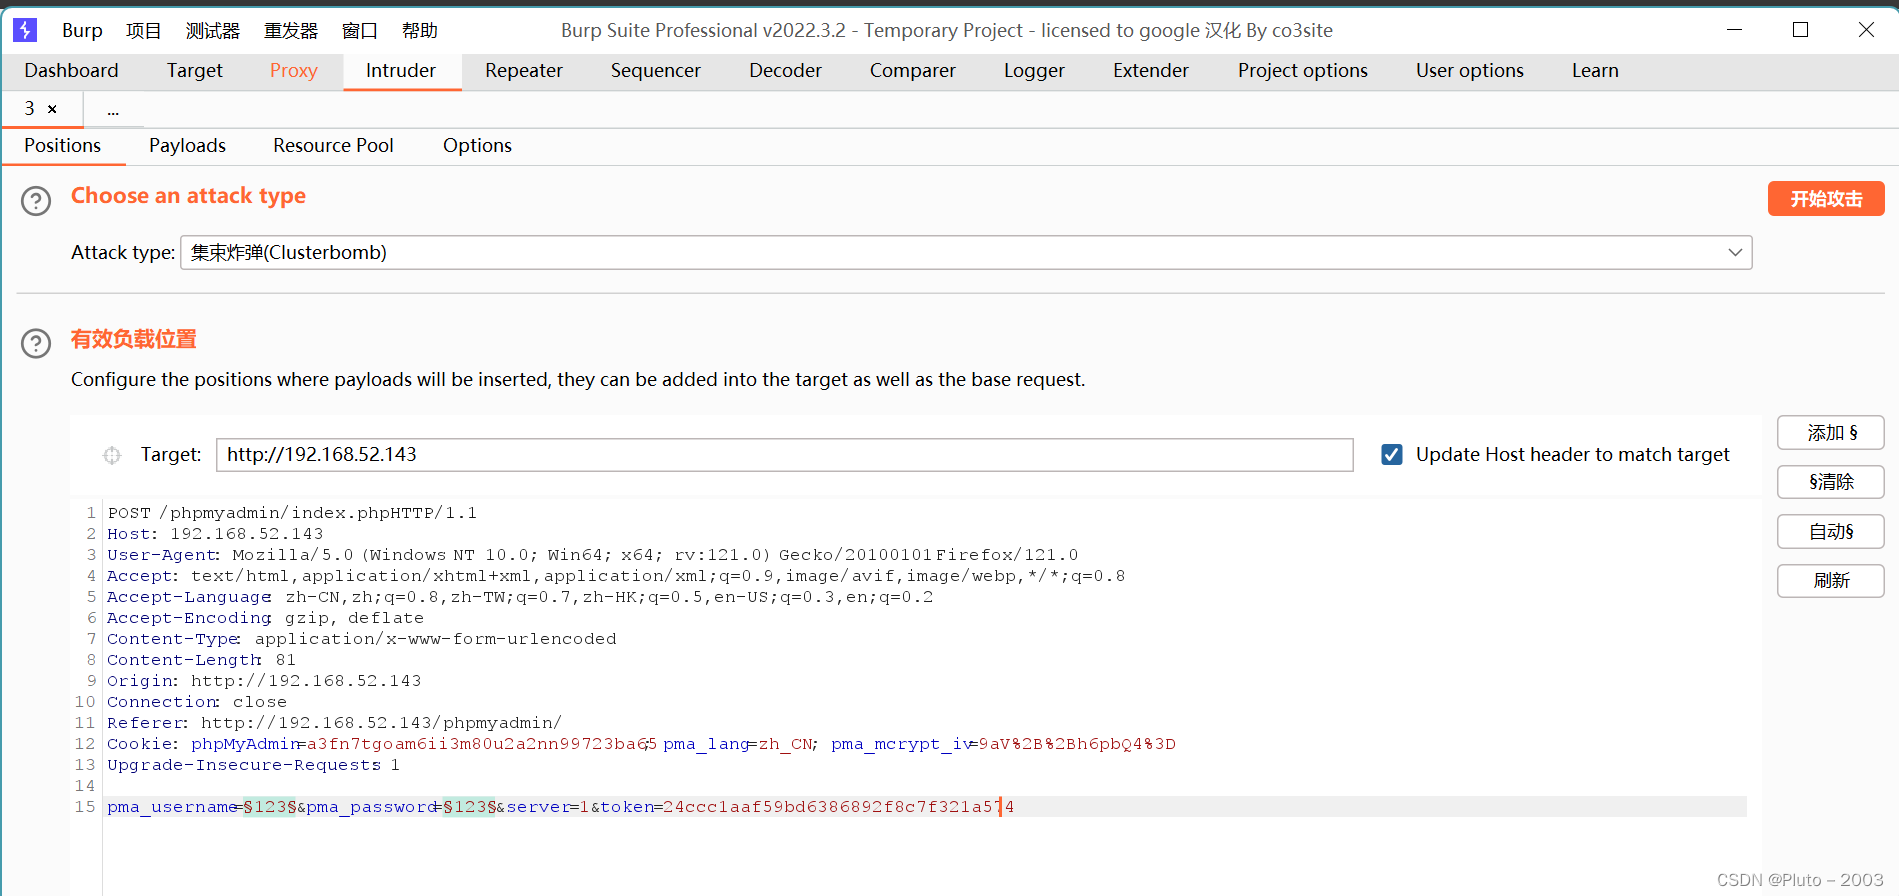Click the Content-Length: 81 line

click(201, 660)
